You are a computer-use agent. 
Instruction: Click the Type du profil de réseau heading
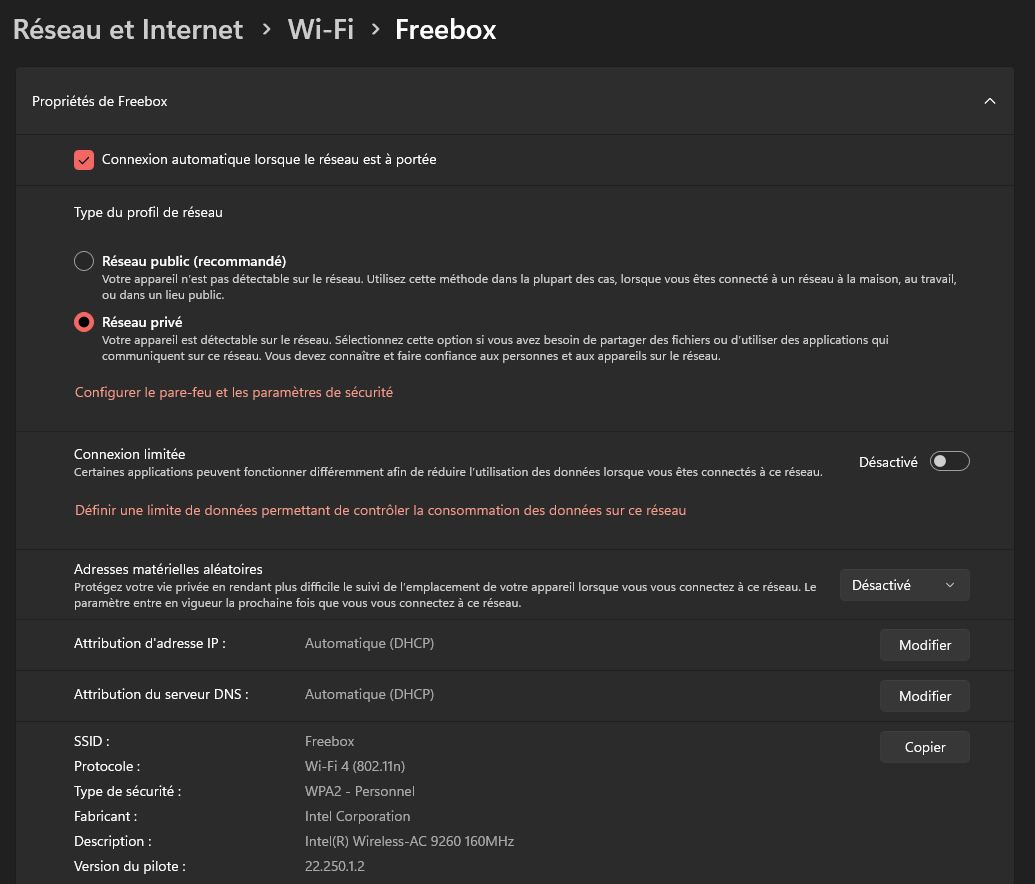pyautogui.click(x=148, y=213)
